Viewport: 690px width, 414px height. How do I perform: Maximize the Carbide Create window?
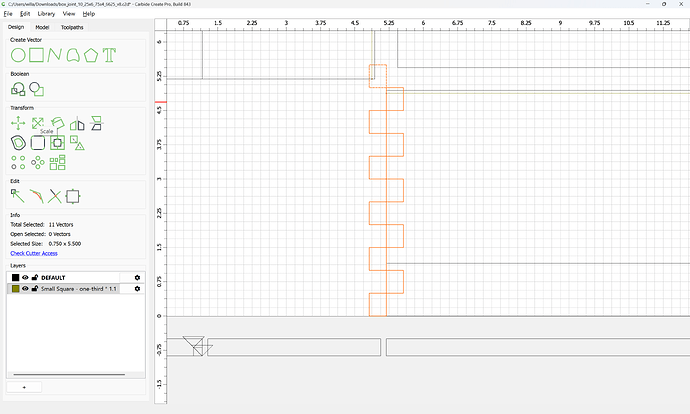click(x=664, y=4)
